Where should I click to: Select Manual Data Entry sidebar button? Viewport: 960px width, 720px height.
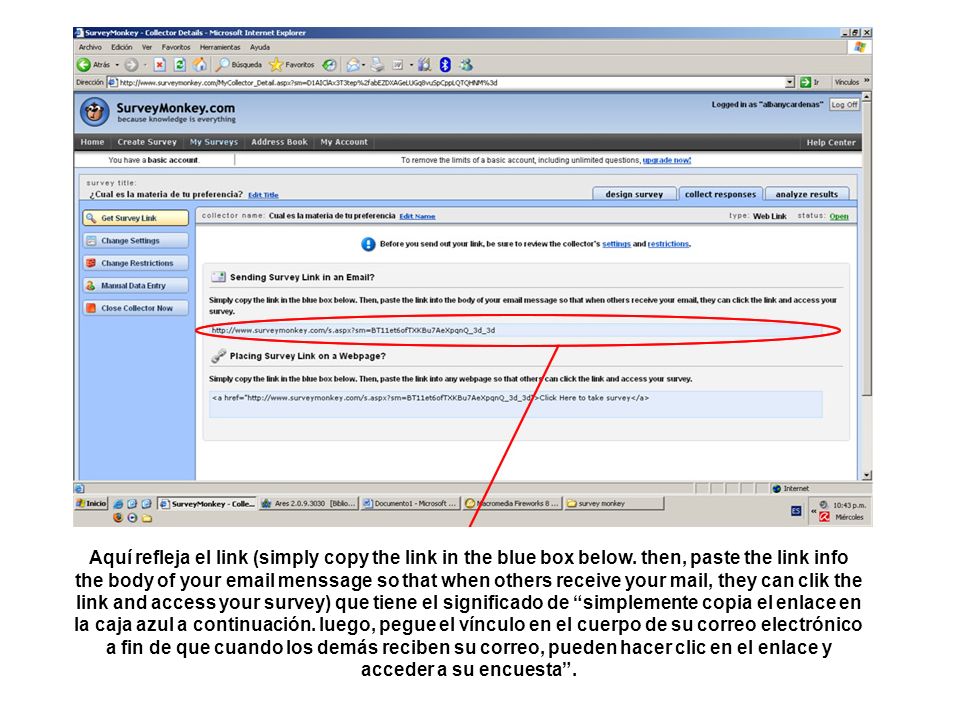coord(135,286)
